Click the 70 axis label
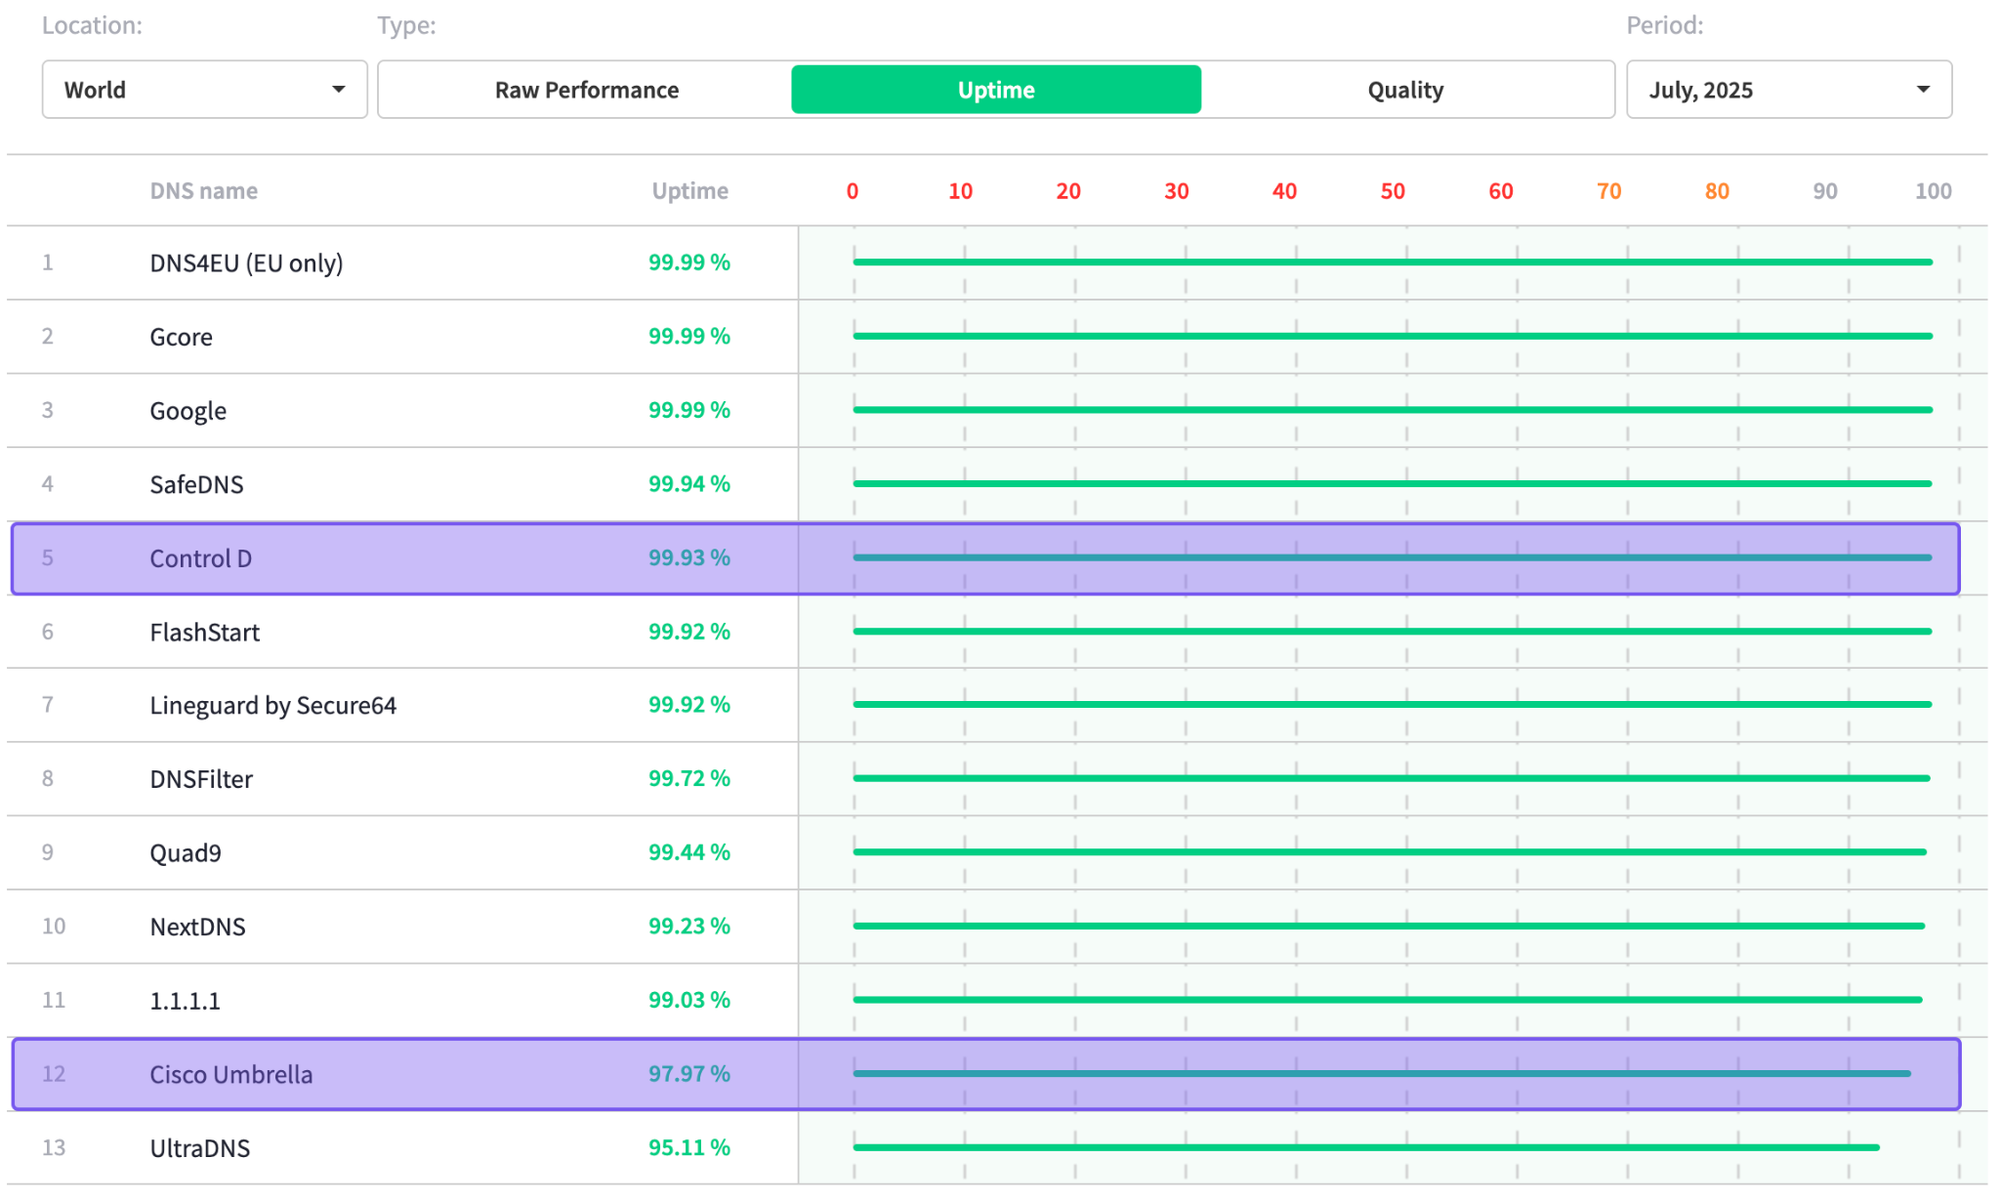The width and height of the screenshot is (2000, 1193). point(1609,191)
